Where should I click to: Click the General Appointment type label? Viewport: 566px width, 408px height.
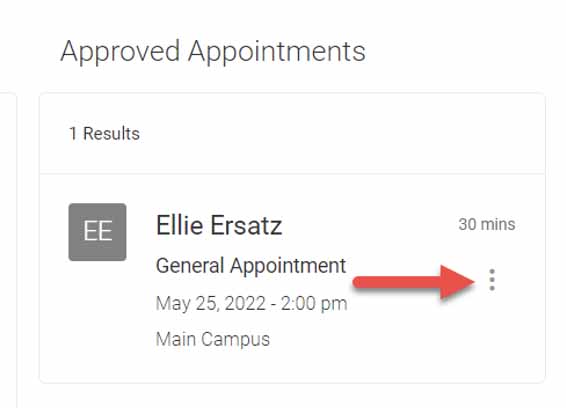pyautogui.click(x=251, y=266)
